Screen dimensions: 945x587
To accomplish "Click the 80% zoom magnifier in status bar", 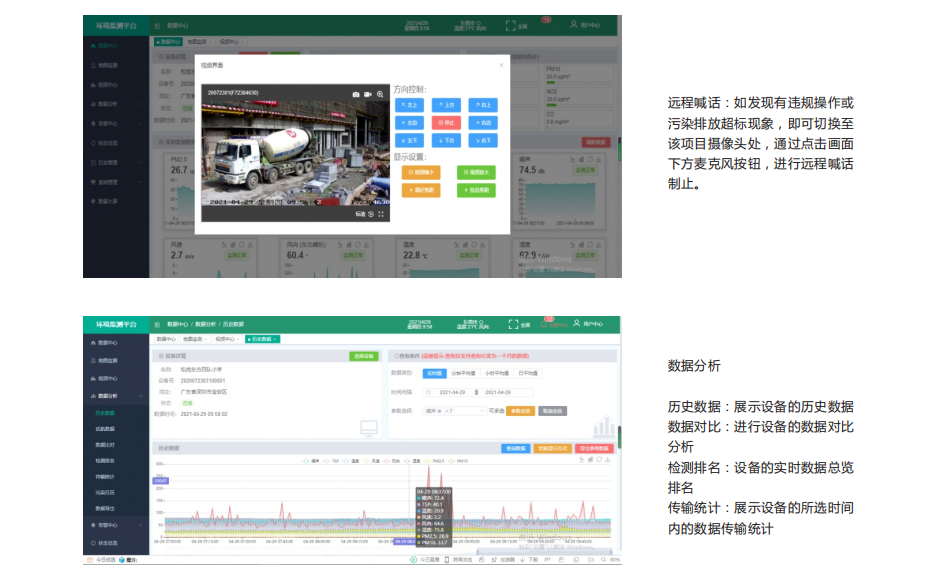I will [603, 560].
